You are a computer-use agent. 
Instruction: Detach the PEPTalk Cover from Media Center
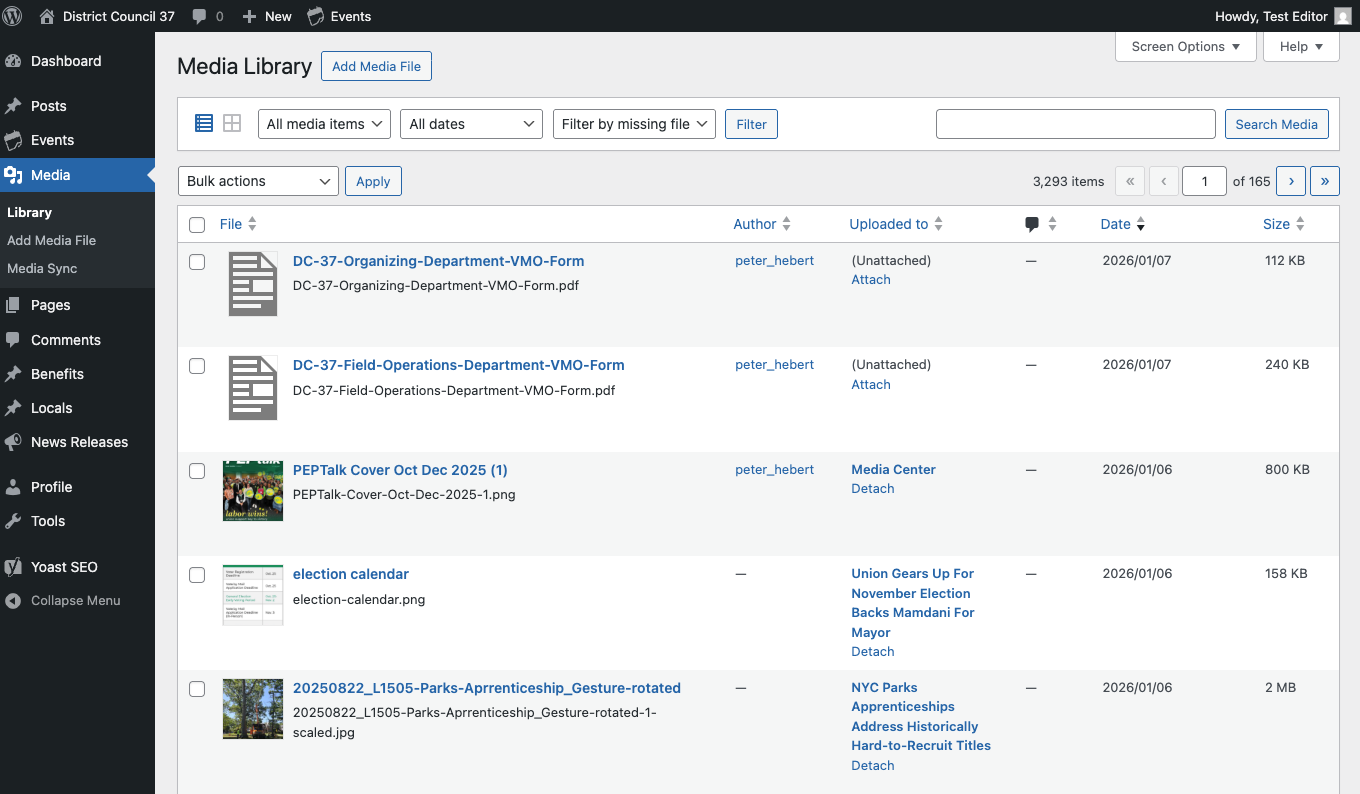(x=872, y=488)
